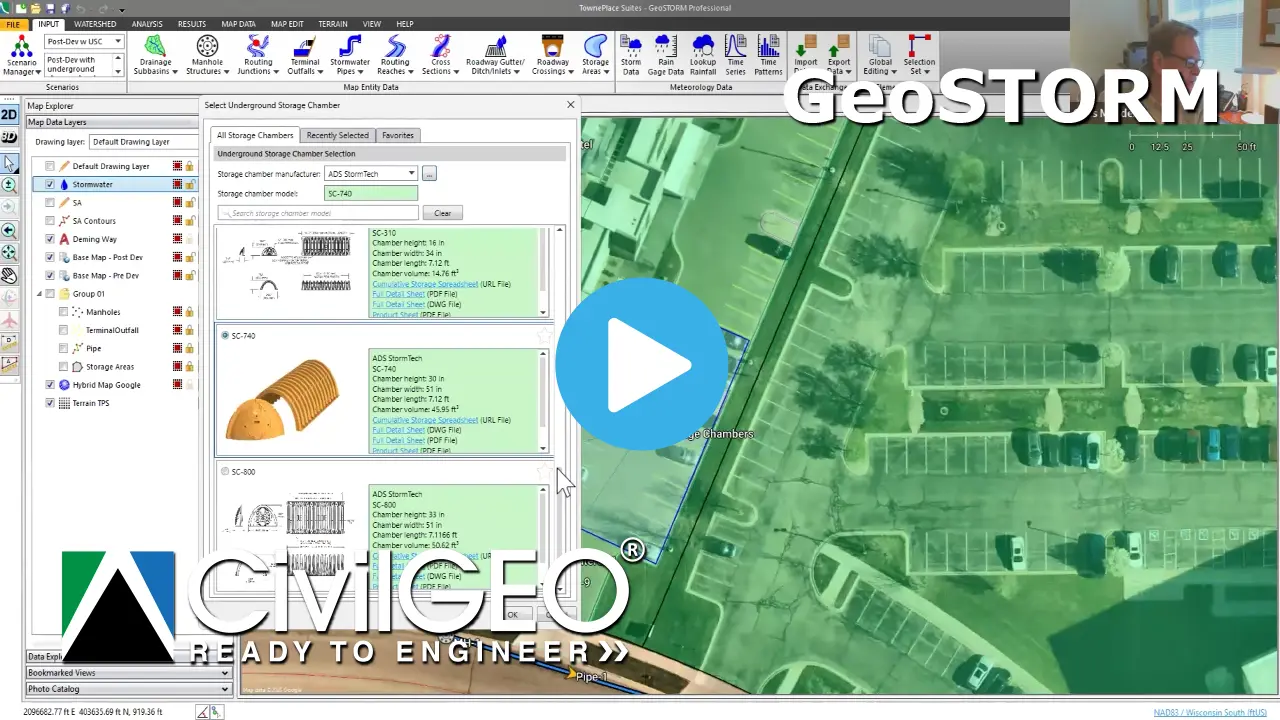The width and height of the screenshot is (1280, 720).
Task: Close the Select Underground Storage Chamber dialog
Action: click(571, 104)
